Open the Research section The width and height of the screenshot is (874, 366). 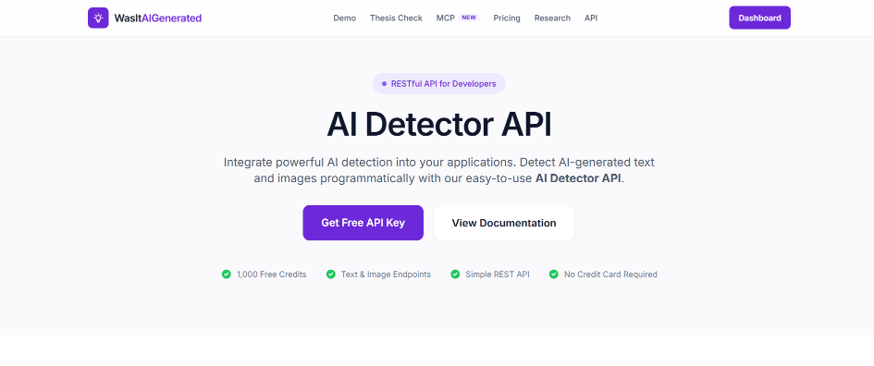552,18
